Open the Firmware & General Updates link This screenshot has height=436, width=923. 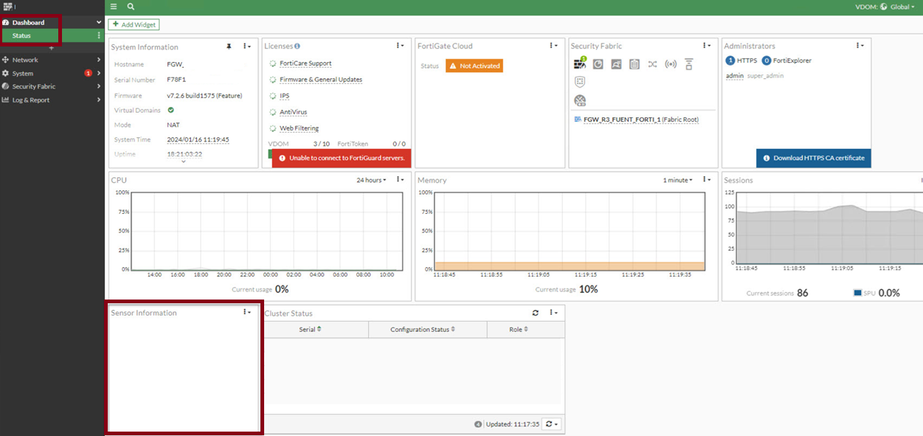321,79
